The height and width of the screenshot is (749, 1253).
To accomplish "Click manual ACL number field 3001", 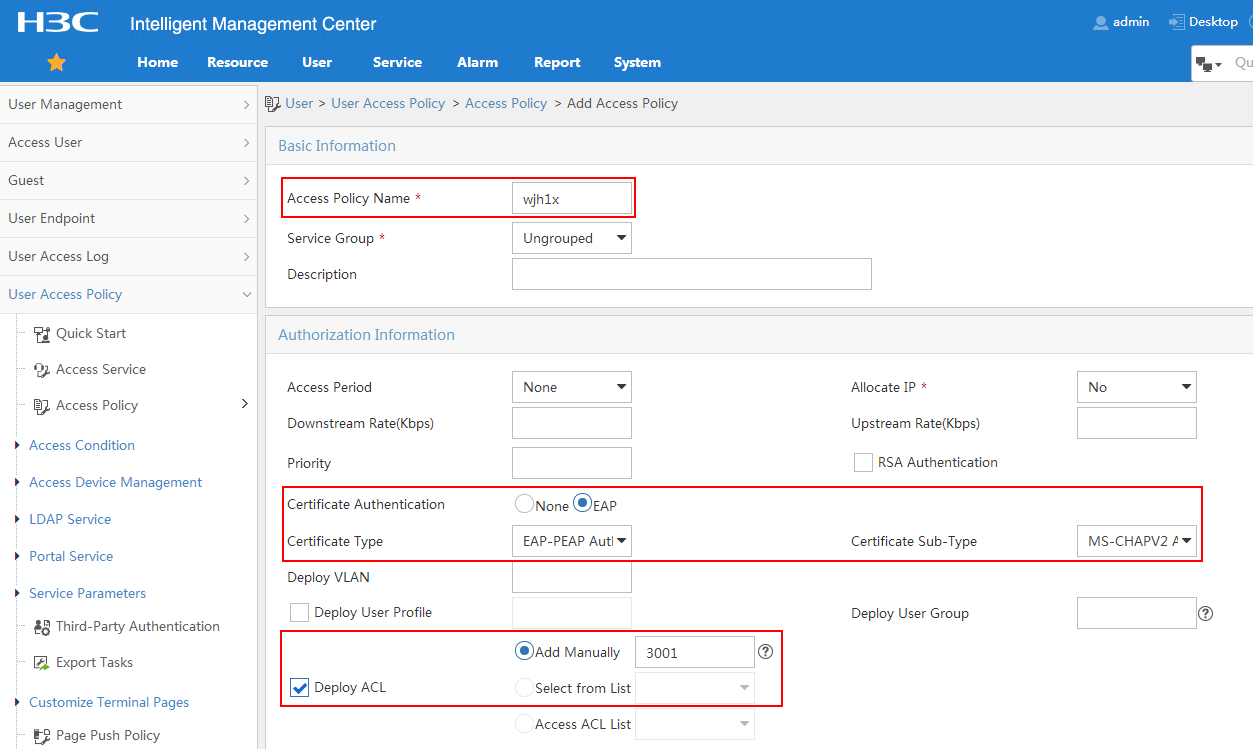I will point(695,652).
